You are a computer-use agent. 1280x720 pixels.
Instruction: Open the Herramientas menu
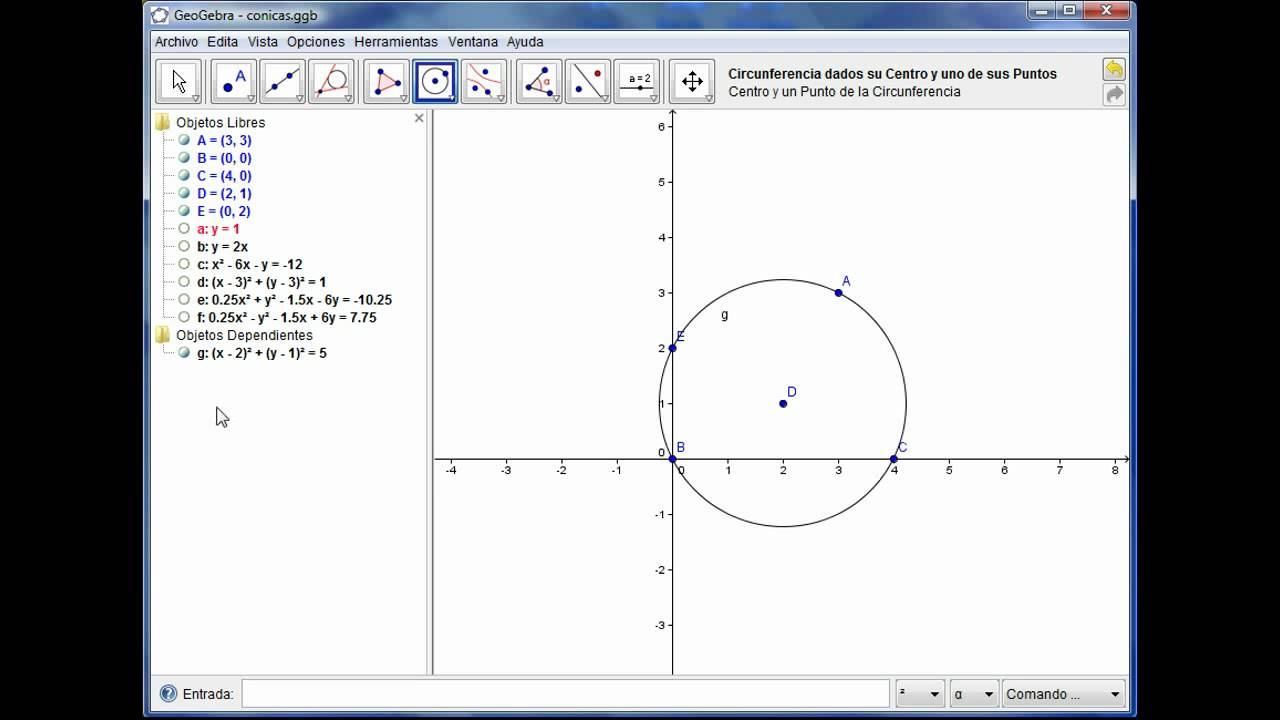coord(396,42)
